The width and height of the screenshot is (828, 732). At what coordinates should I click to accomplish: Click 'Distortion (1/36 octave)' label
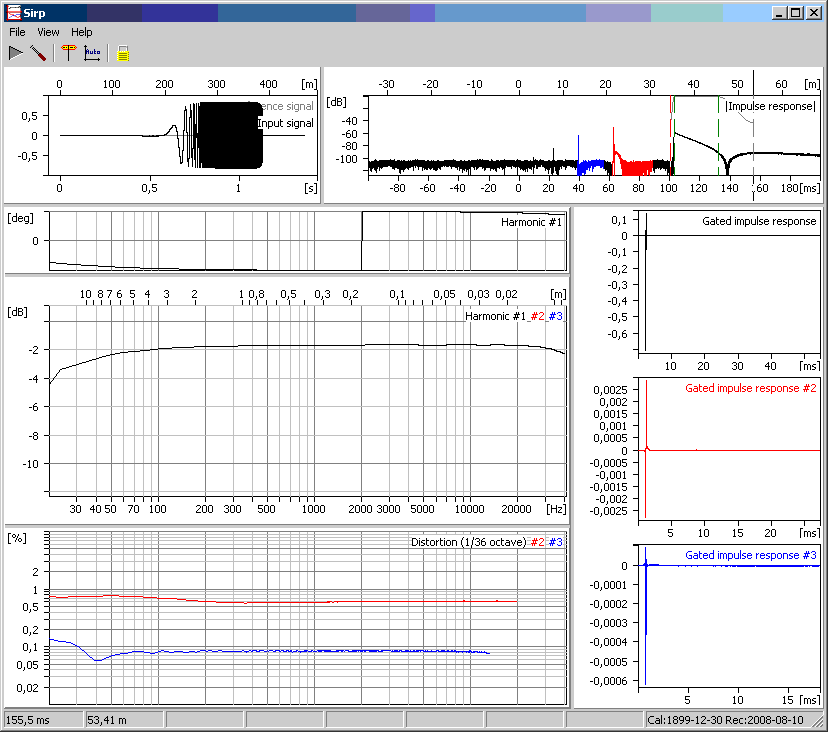468,542
